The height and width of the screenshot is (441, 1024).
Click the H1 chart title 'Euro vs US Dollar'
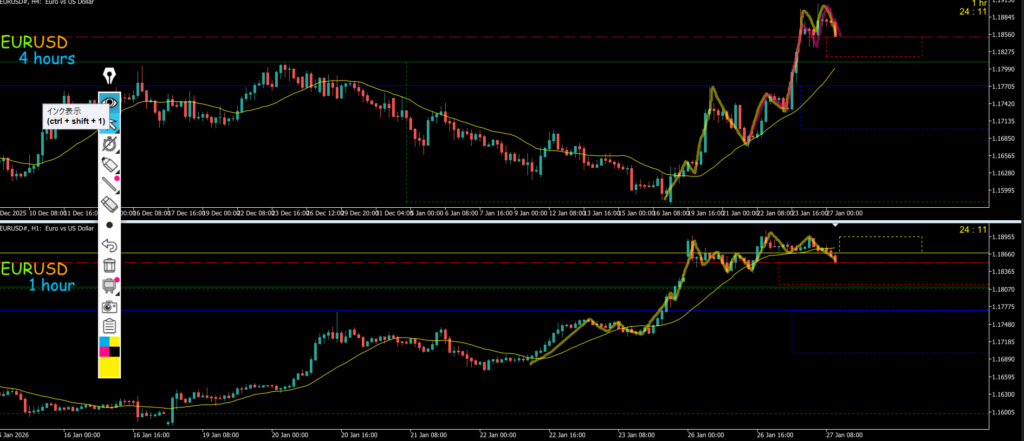coord(71,228)
